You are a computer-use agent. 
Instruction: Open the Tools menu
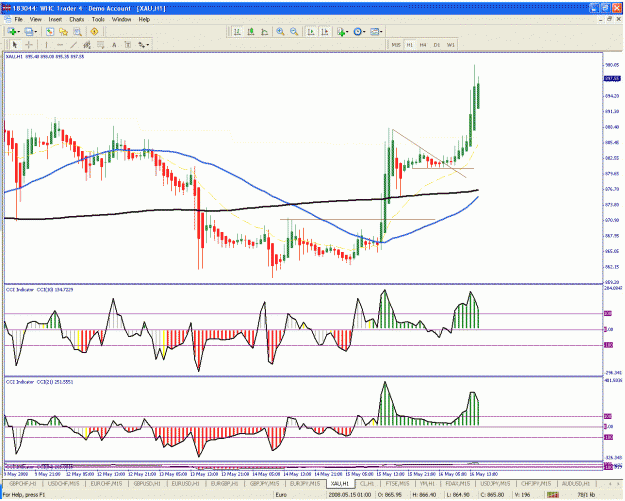pos(98,19)
